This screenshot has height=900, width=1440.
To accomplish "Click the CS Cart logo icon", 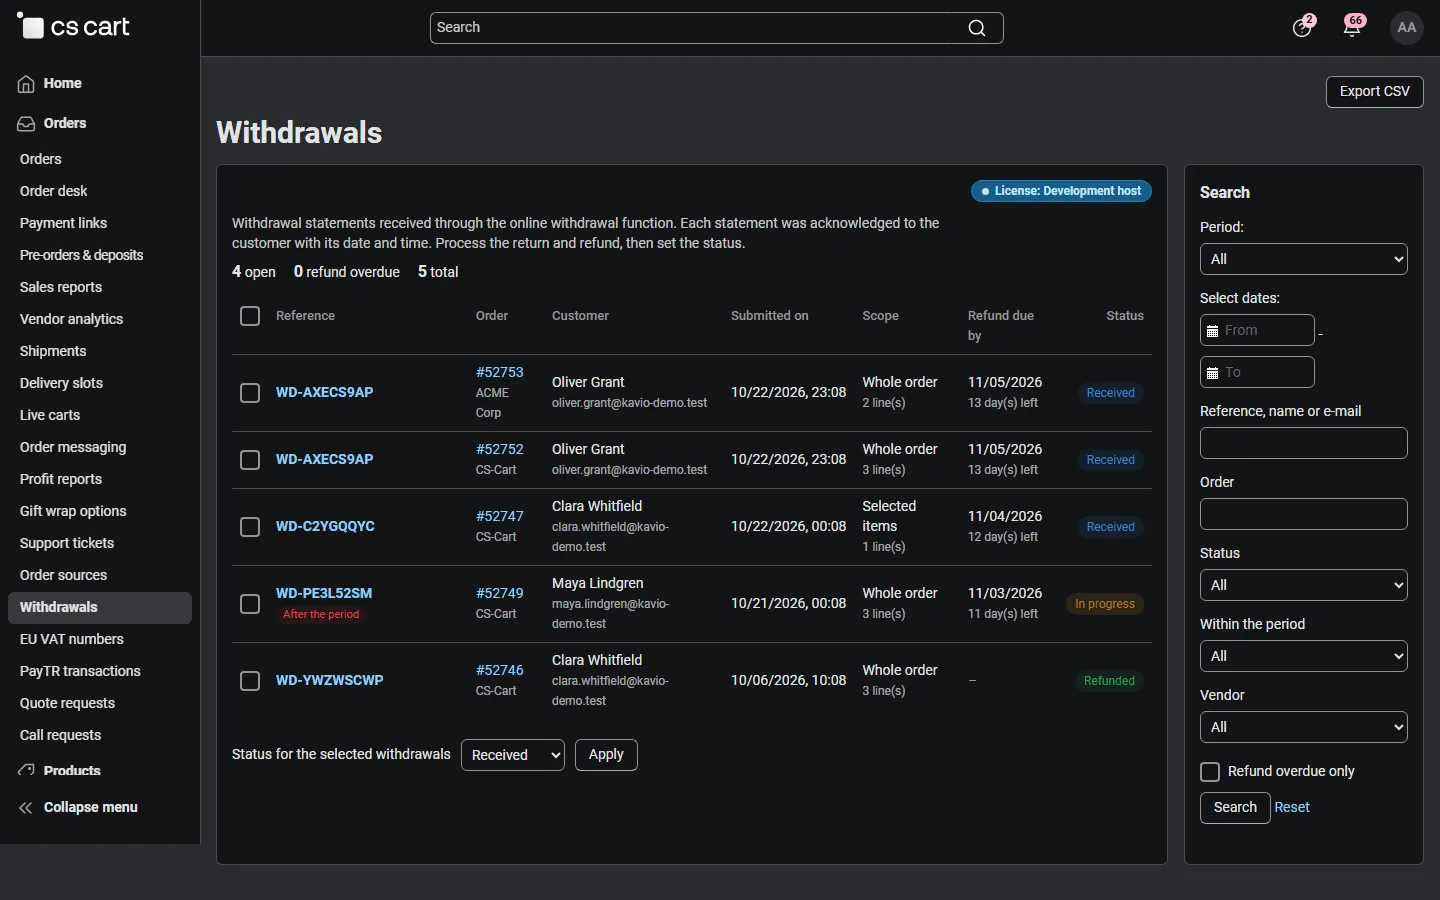I will 30,26.
